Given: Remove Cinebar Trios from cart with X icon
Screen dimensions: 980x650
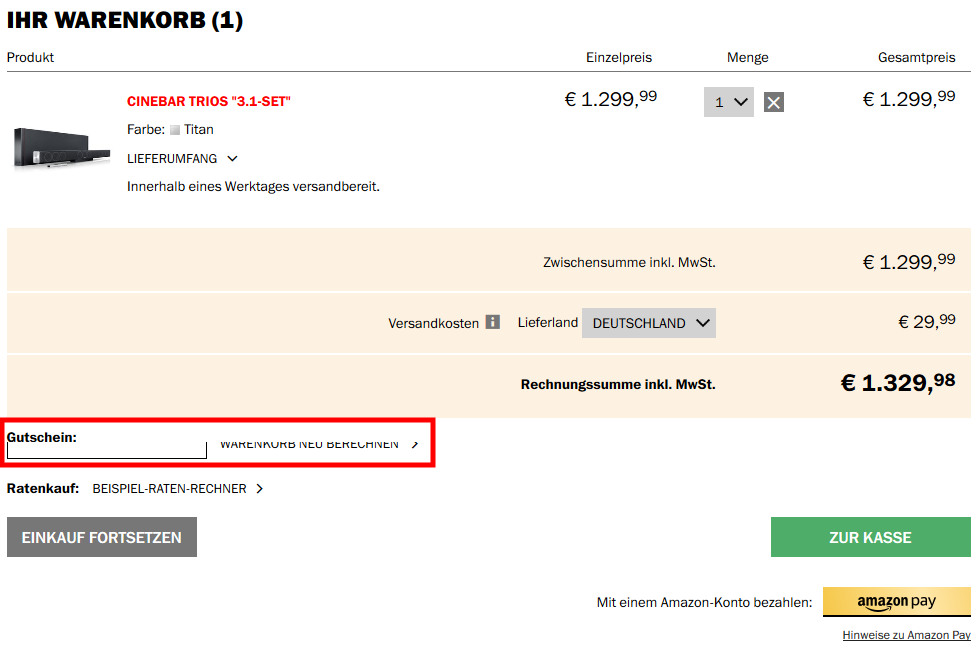Looking at the screenshot, I should pos(773,102).
